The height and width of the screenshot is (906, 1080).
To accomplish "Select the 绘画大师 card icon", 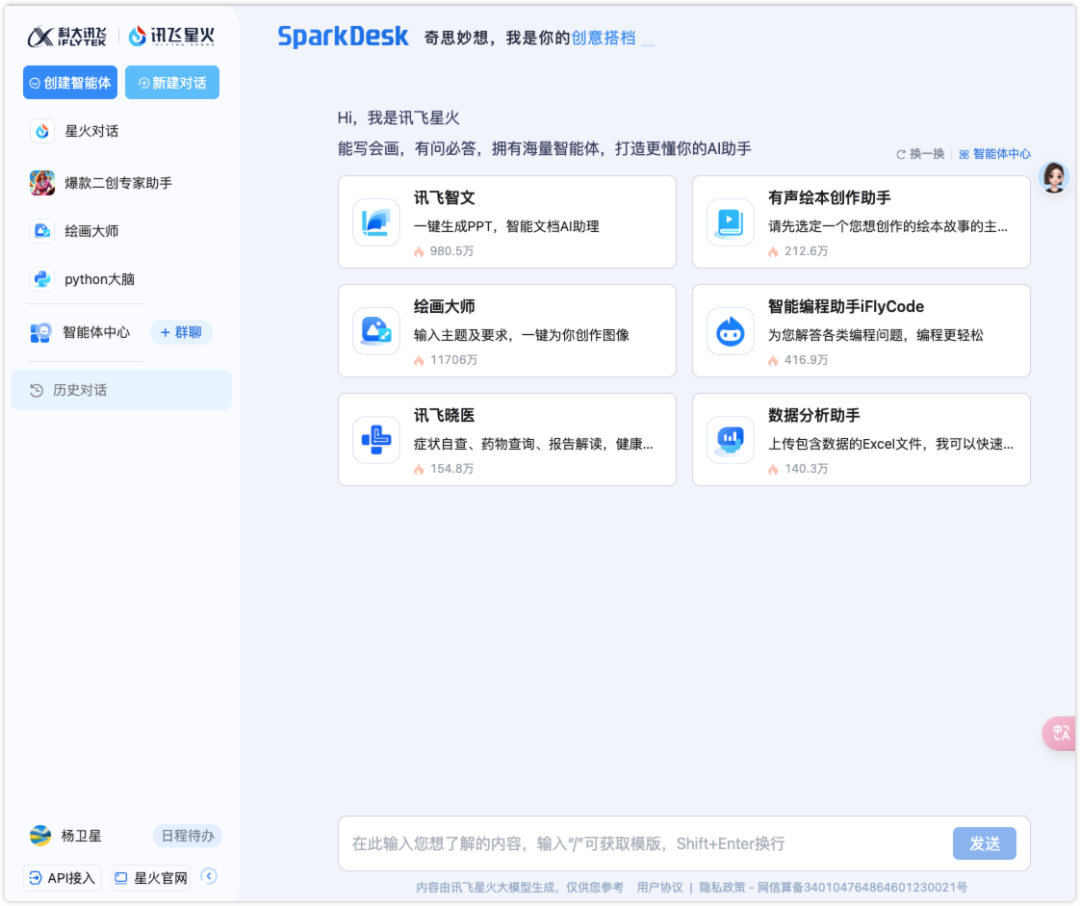I will coord(375,330).
